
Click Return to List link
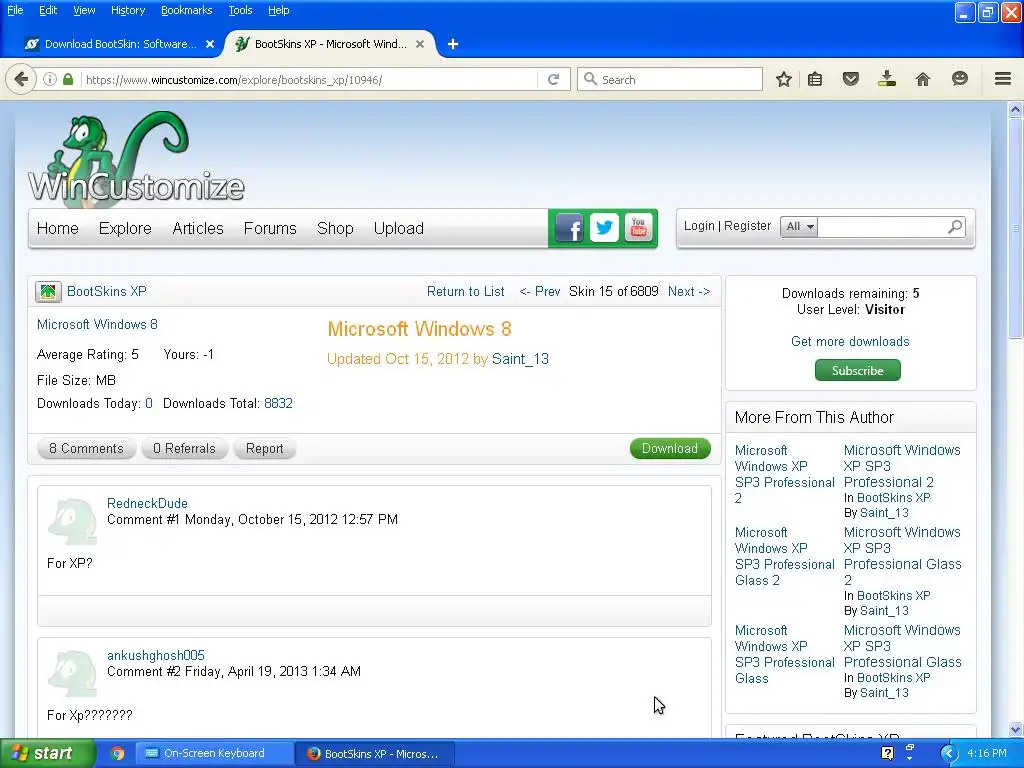tap(466, 292)
